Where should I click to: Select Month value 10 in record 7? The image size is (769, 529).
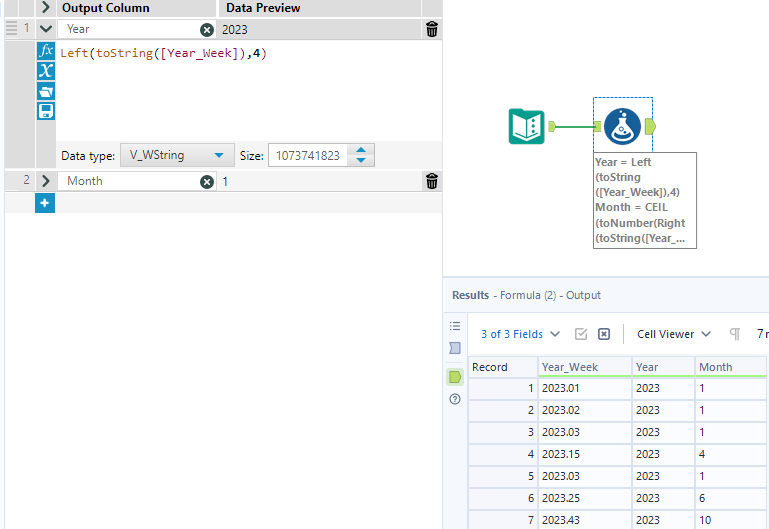731,520
